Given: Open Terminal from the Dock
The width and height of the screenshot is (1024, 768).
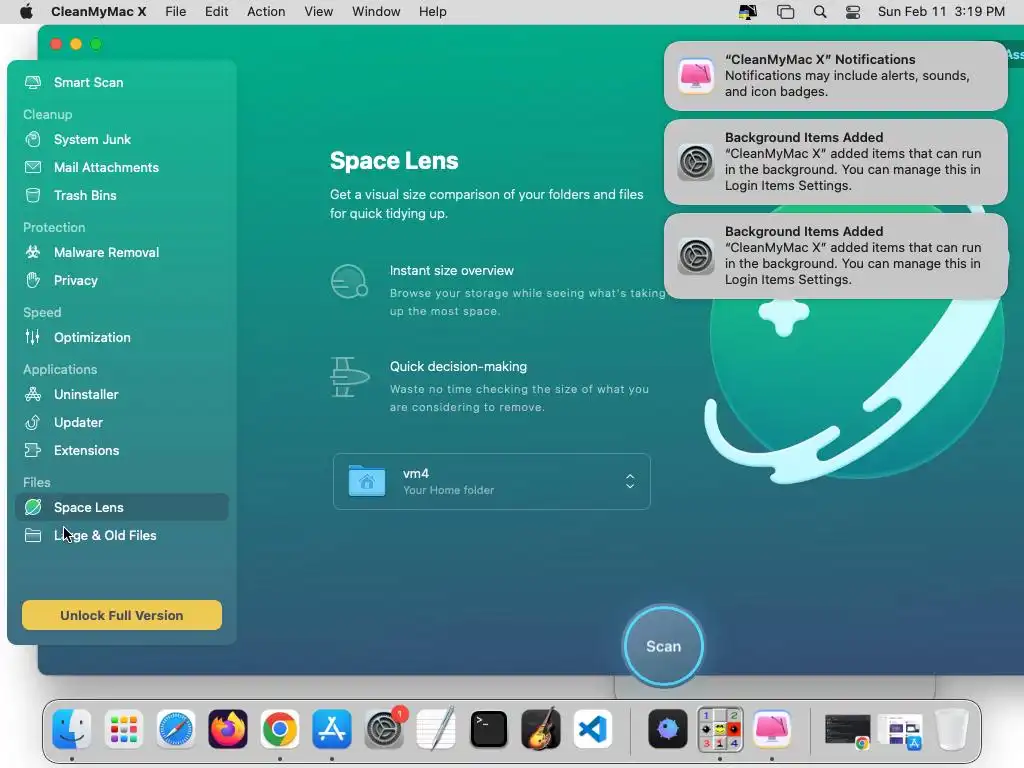Looking at the screenshot, I should pos(488,729).
